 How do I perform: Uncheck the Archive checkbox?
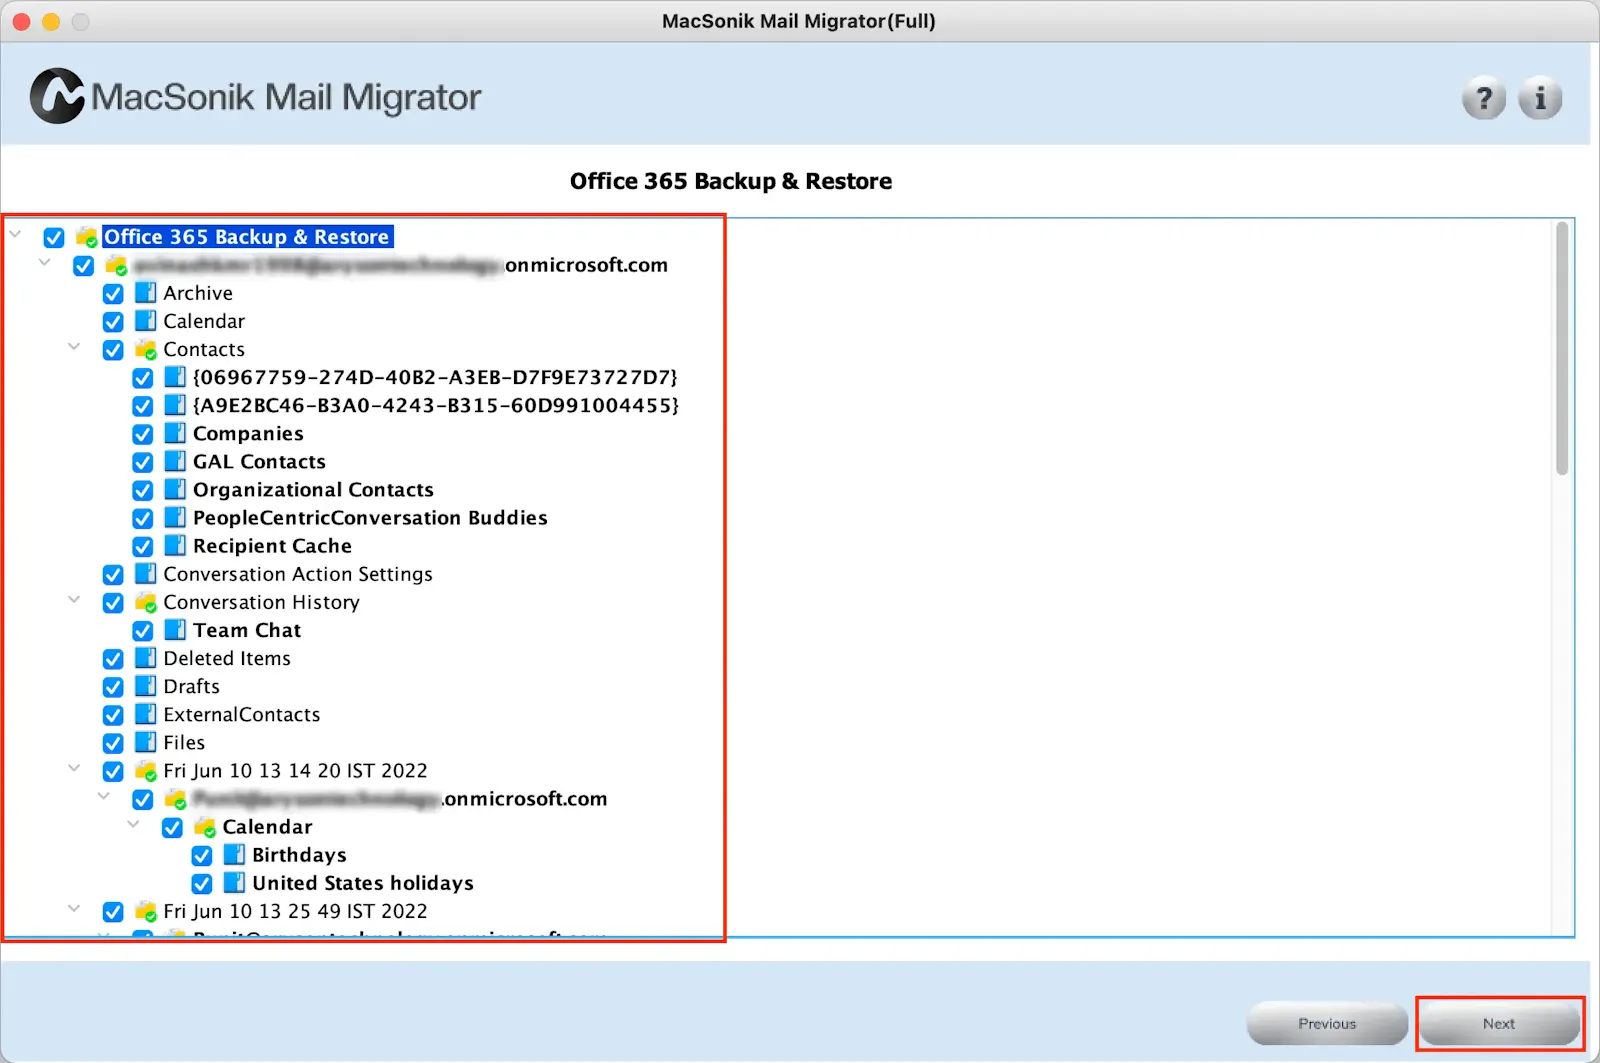pyautogui.click(x=113, y=293)
